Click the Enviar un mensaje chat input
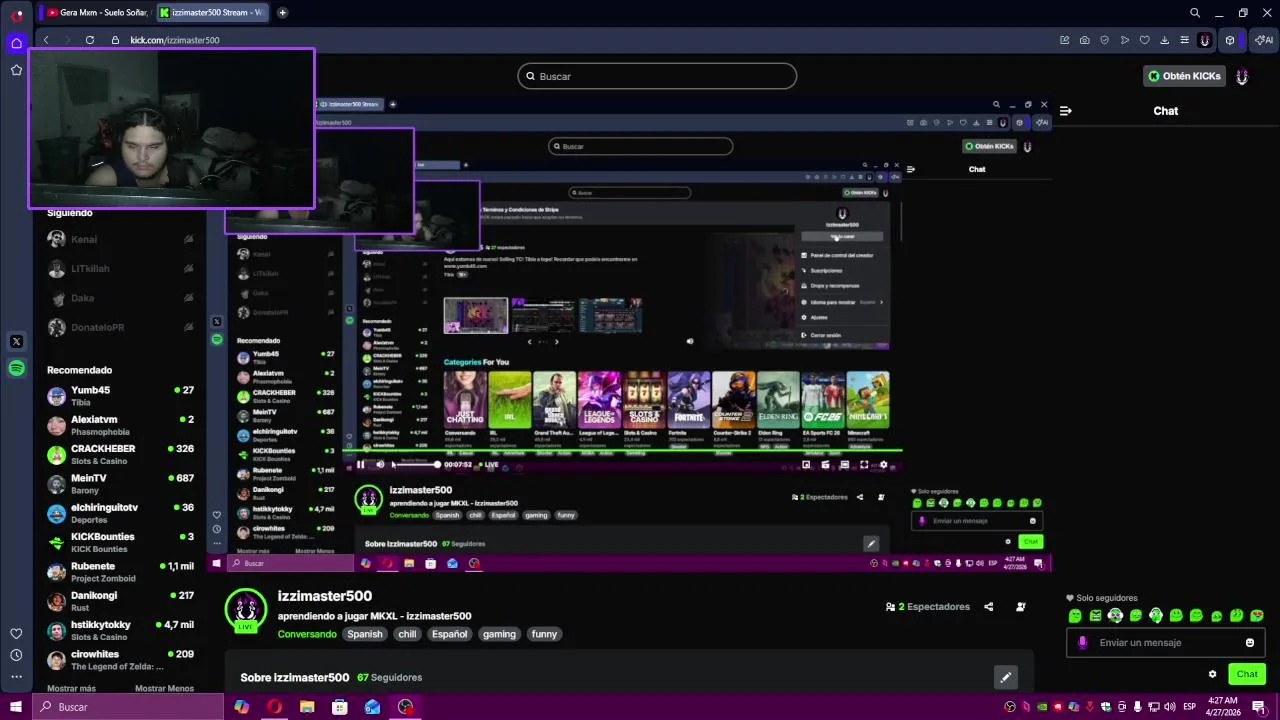 [x=1165, y=643]
